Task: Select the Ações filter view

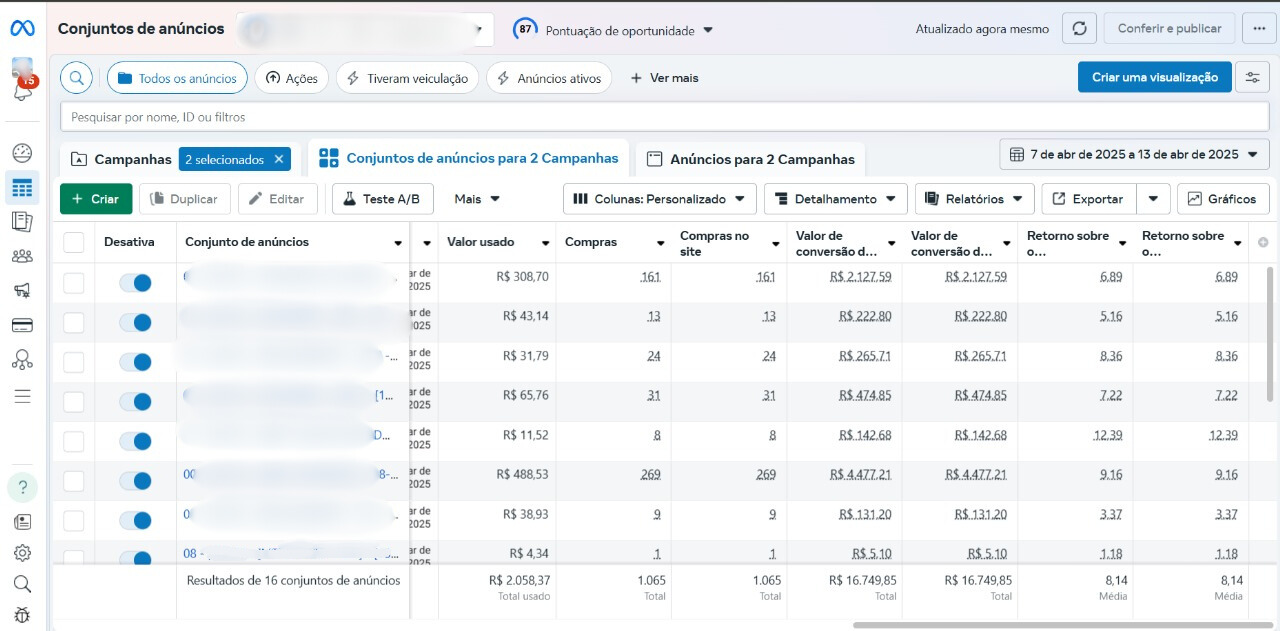Action: pos(291,78)
